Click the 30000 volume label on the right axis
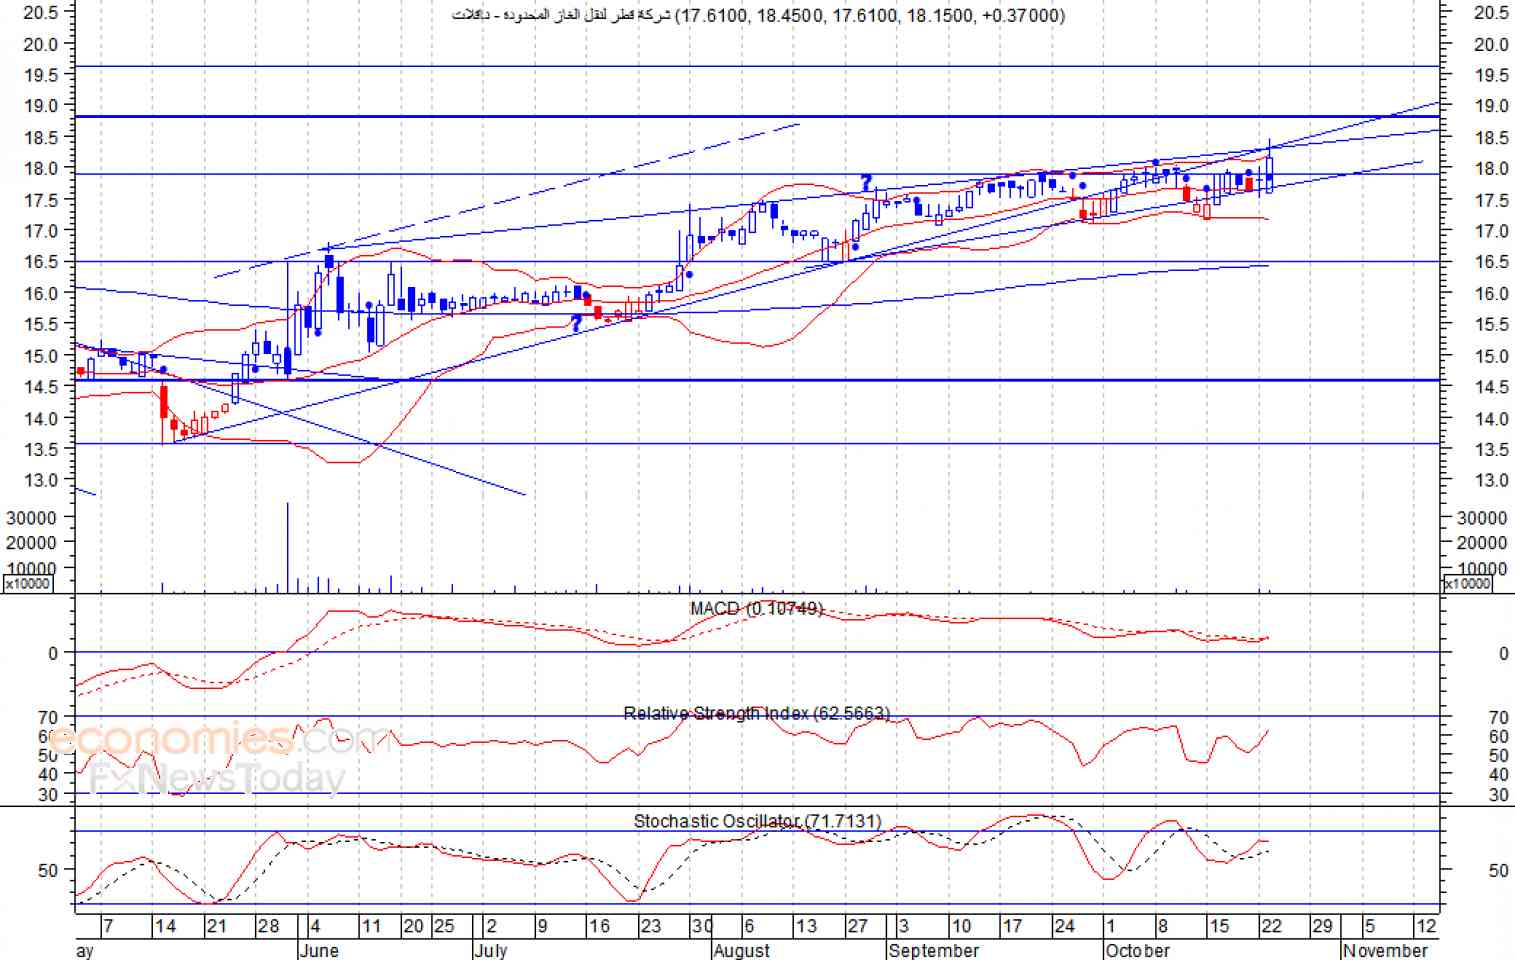This screenshot has height=960, width=1515. (x=1482, y=518)
